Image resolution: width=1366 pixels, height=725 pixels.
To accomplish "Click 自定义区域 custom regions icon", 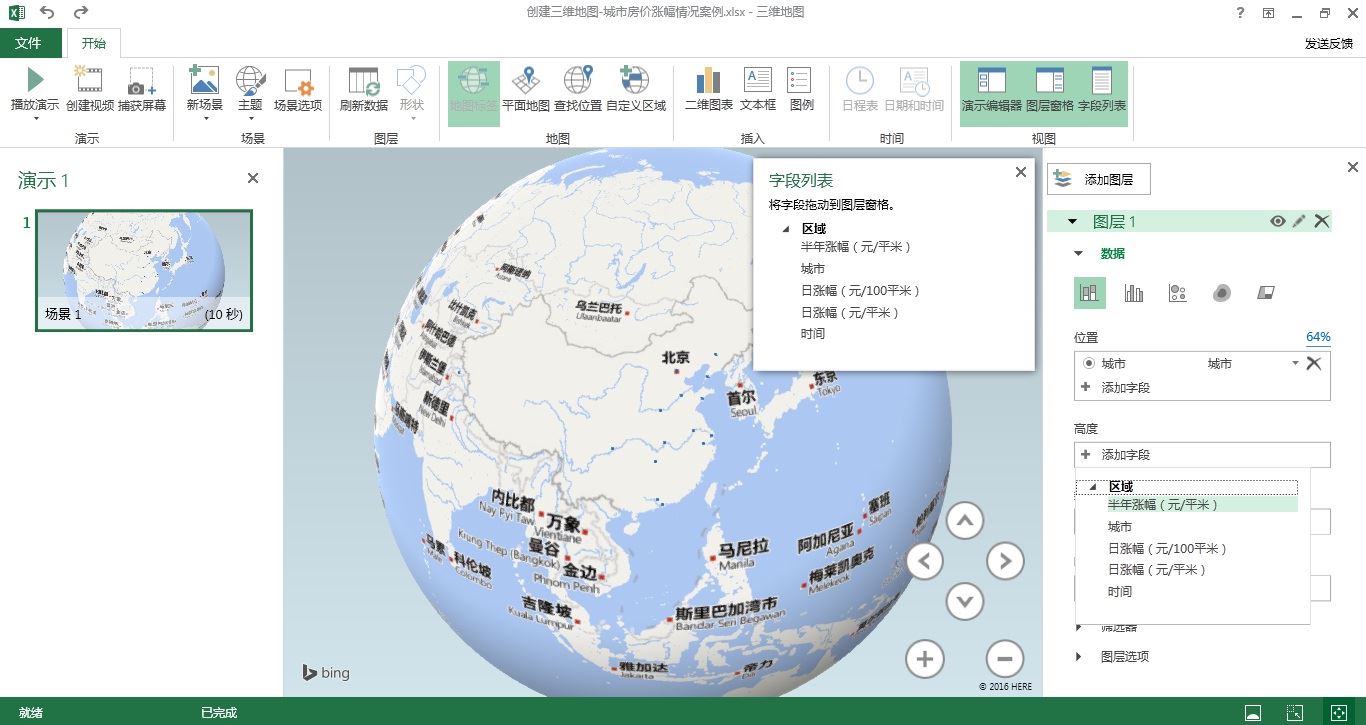I will pos(634,81).
